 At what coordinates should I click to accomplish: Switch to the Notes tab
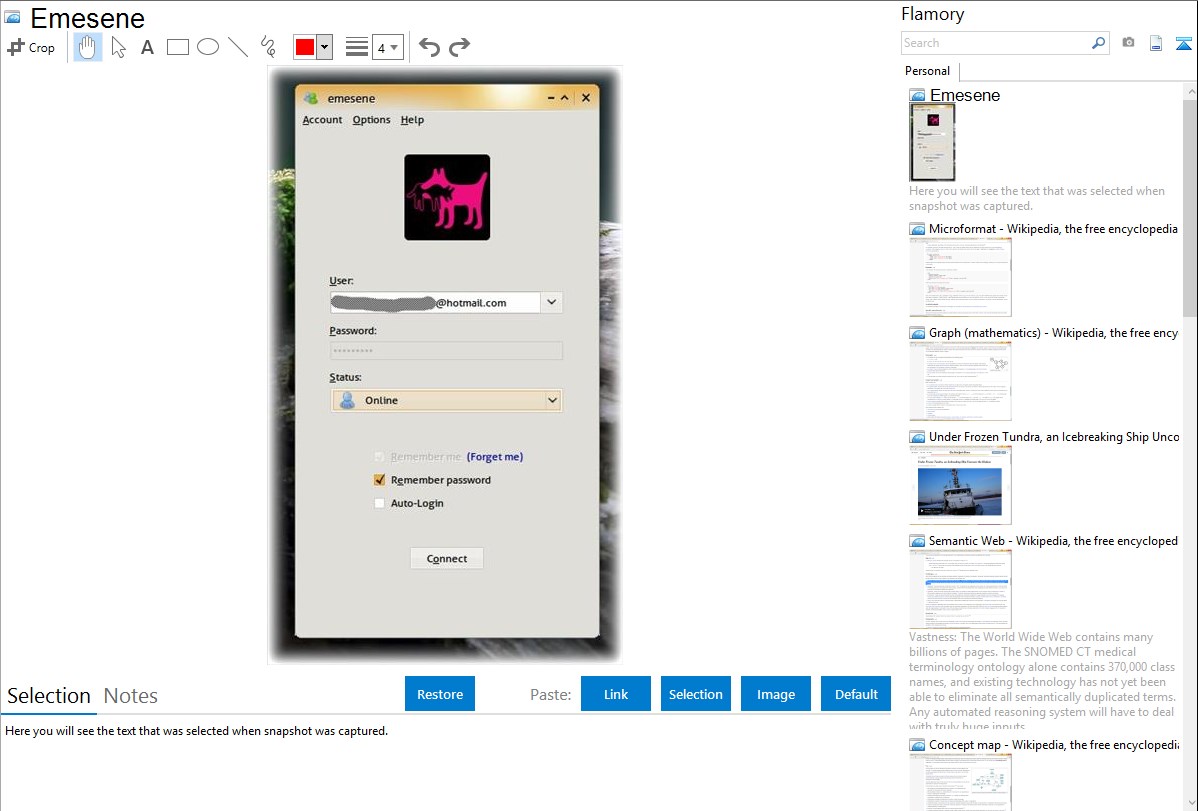pos(131,696)
